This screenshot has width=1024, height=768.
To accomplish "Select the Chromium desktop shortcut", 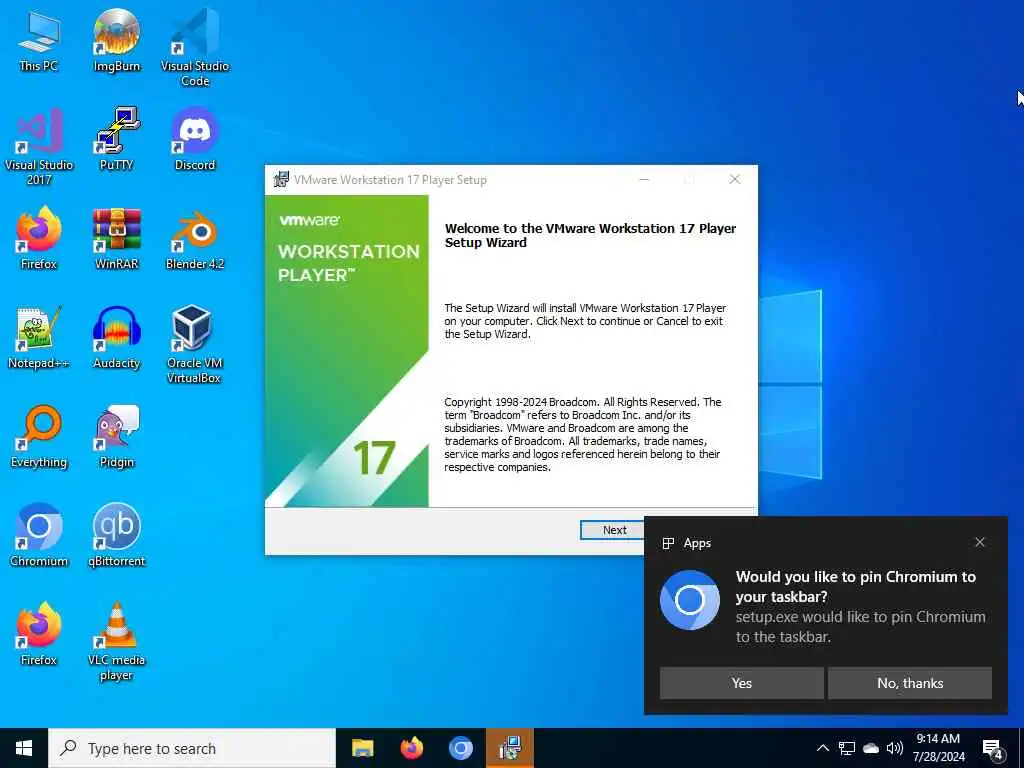I will pyautogui.click(x=39, y=534).
